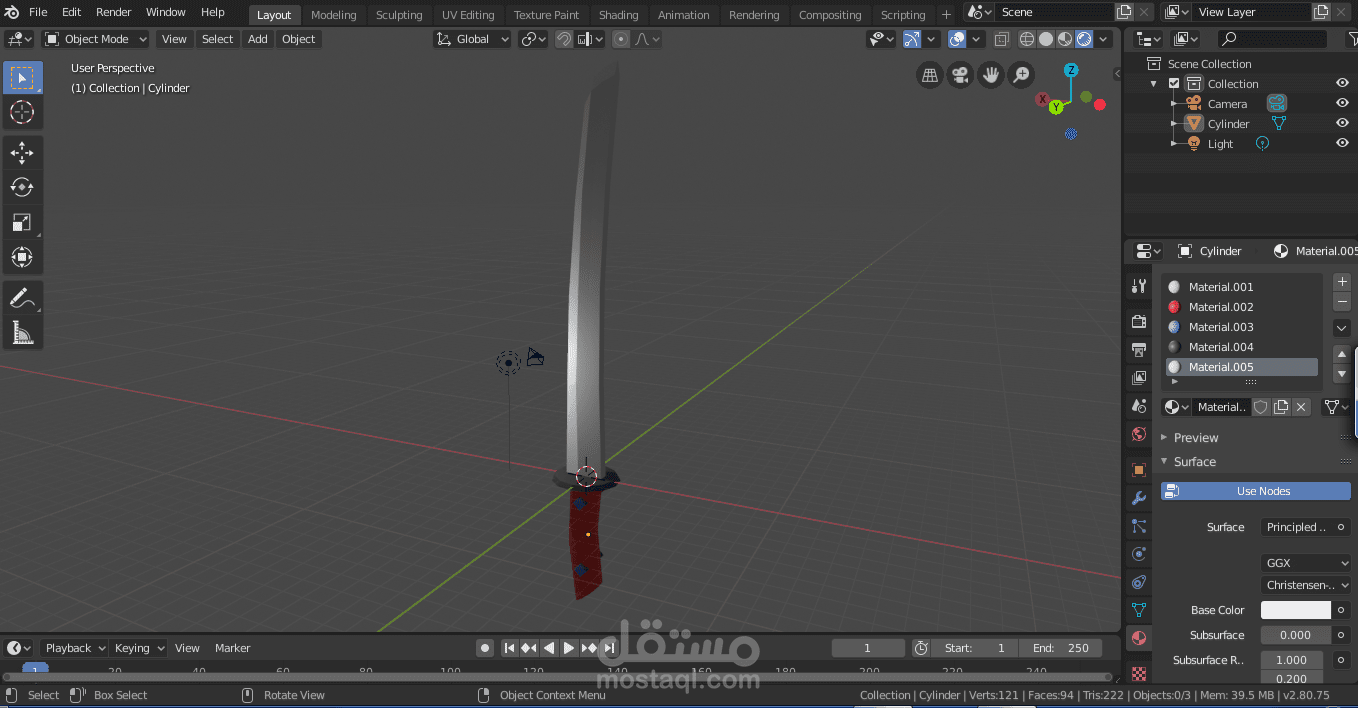Select the Move tool in the toolbar
The image size is (1358, 708).
tap(22, 152)
